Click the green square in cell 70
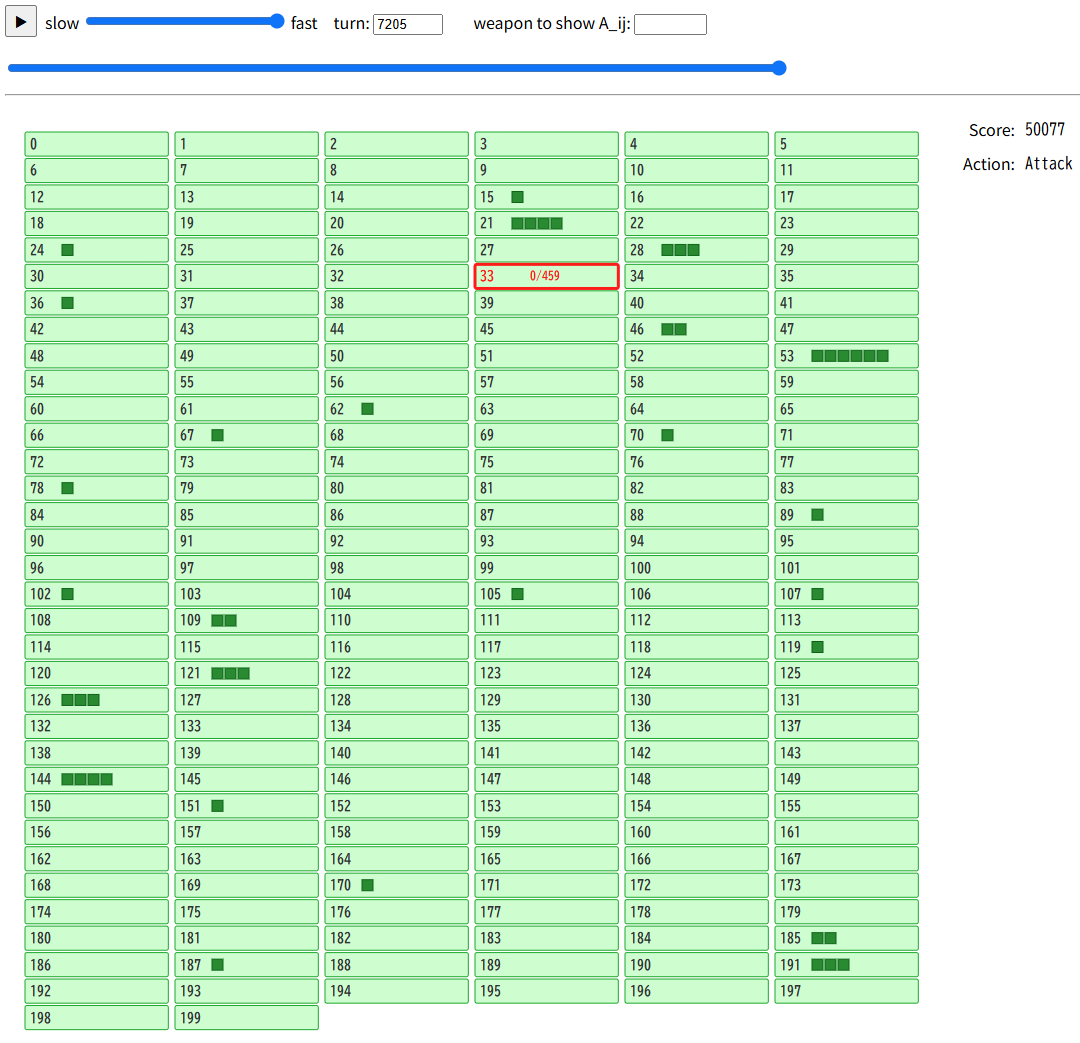The width and height of the screenshot is (1080, 1043). point(667,435)
